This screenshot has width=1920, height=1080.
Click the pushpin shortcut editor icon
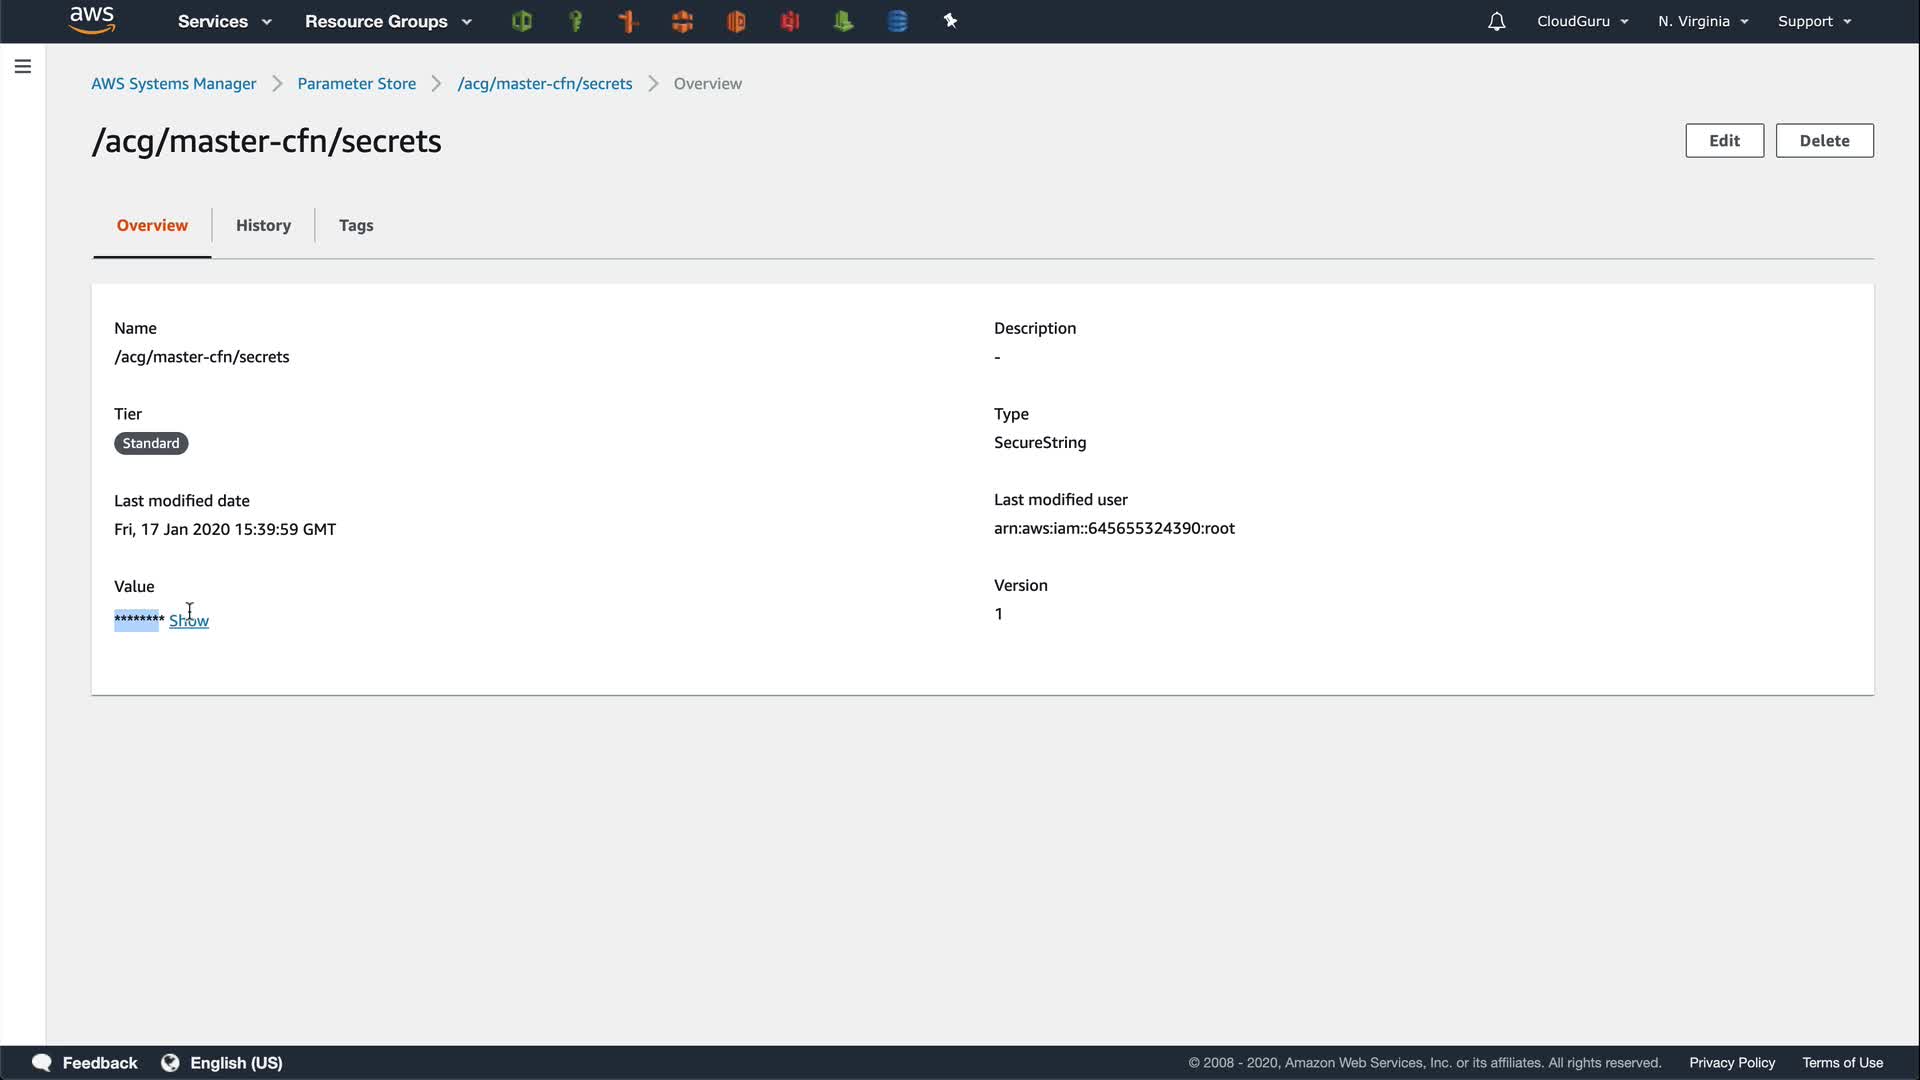click(x=950, y=21)
